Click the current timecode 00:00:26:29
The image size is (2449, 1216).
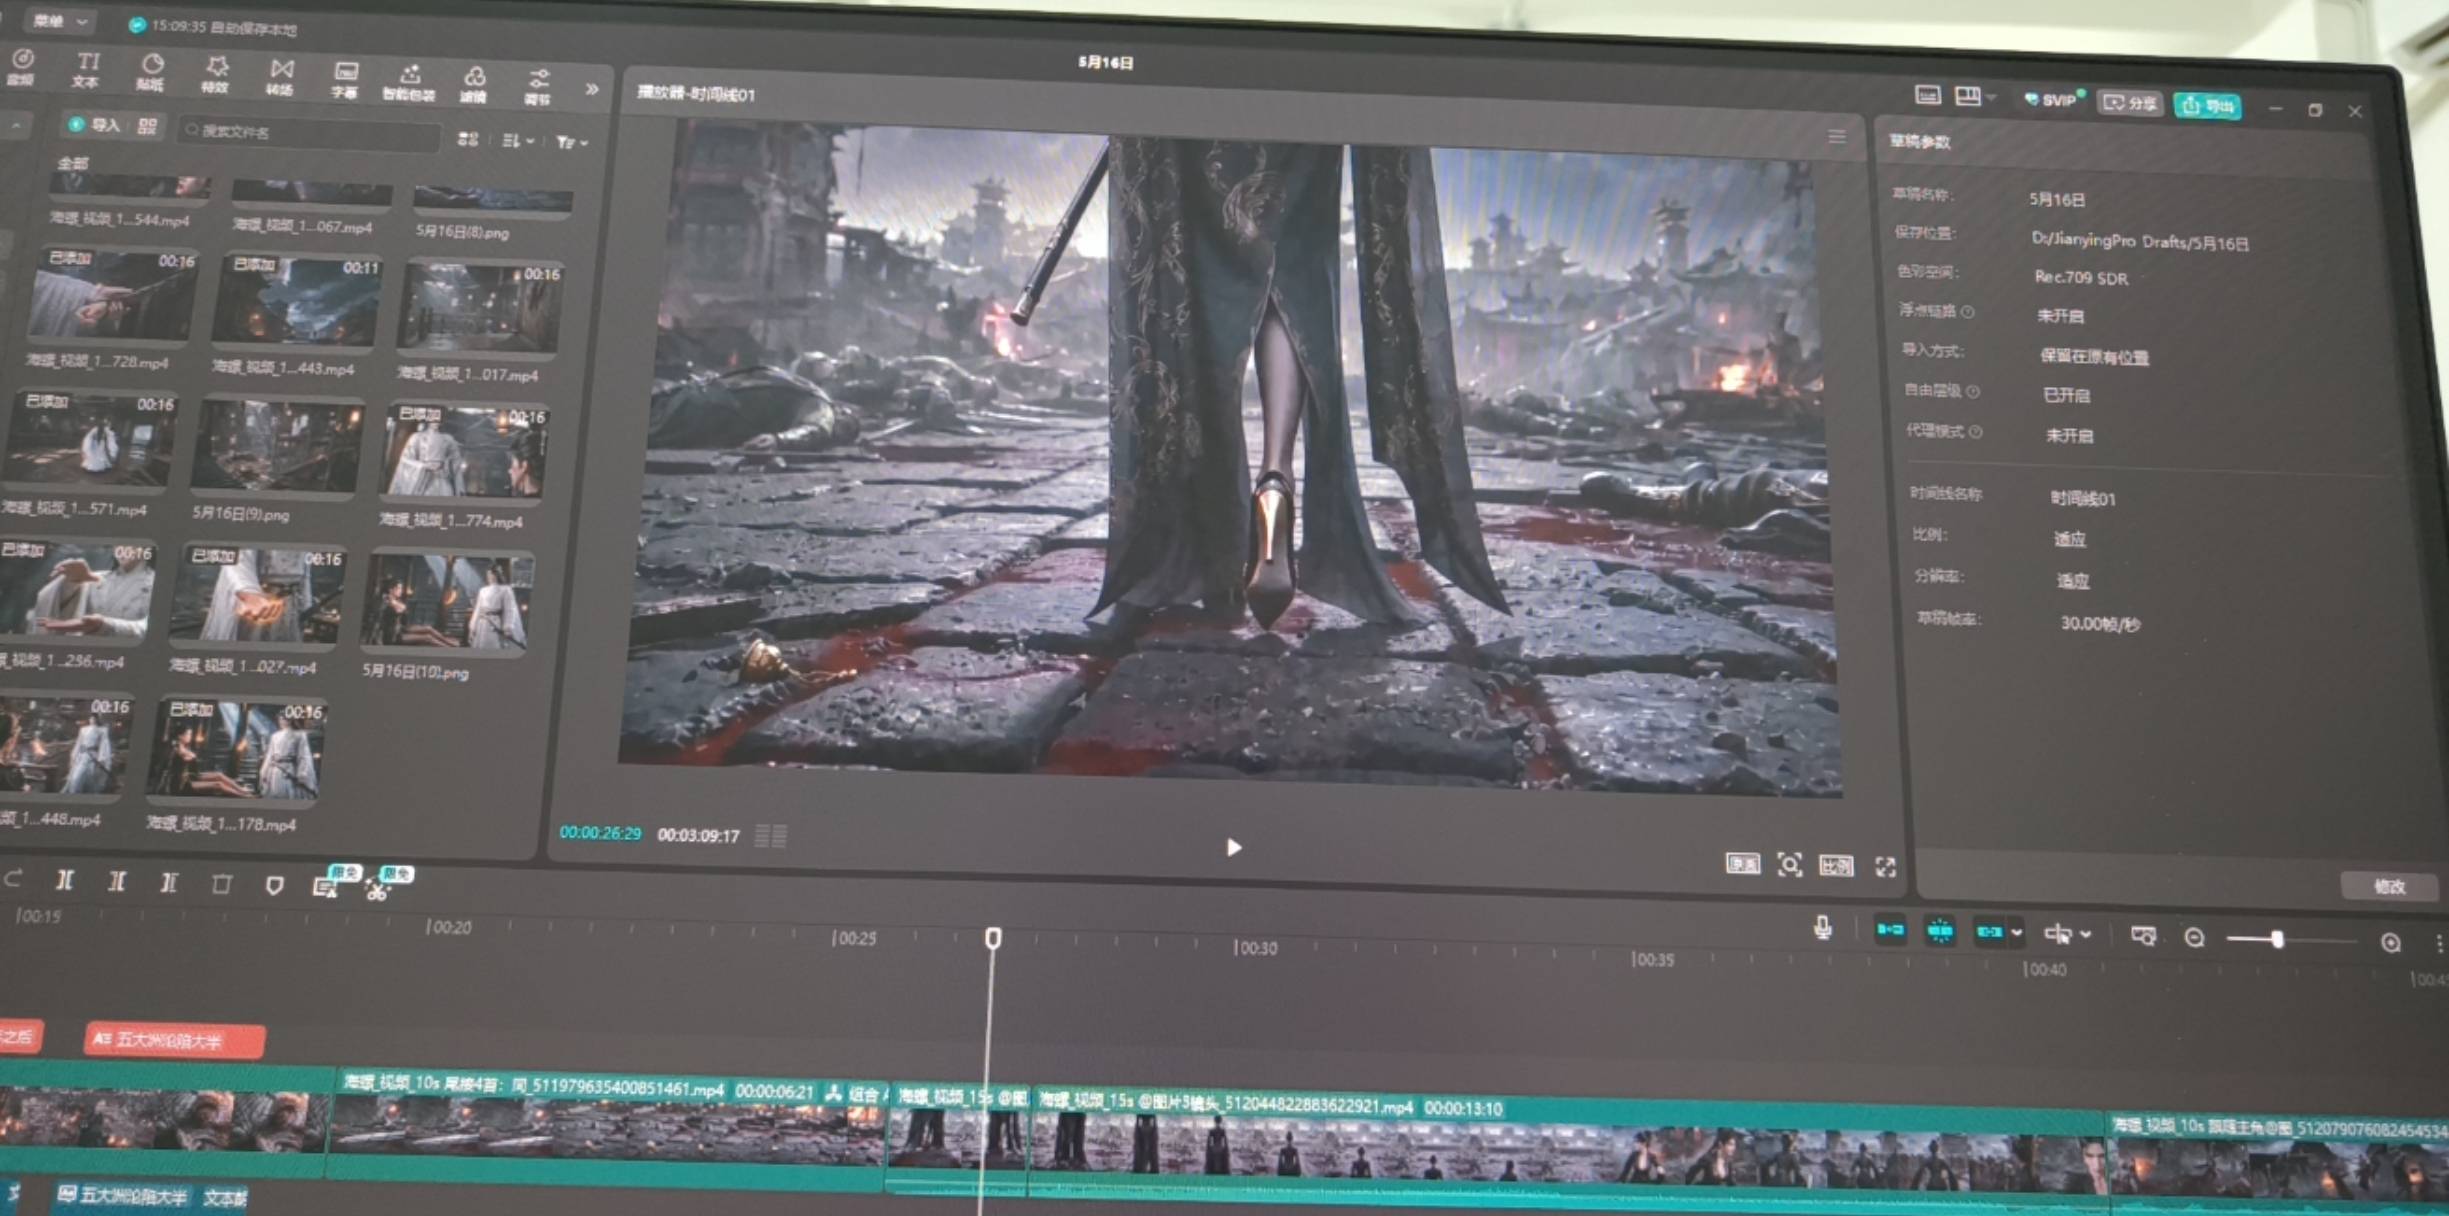coord(600,833)
